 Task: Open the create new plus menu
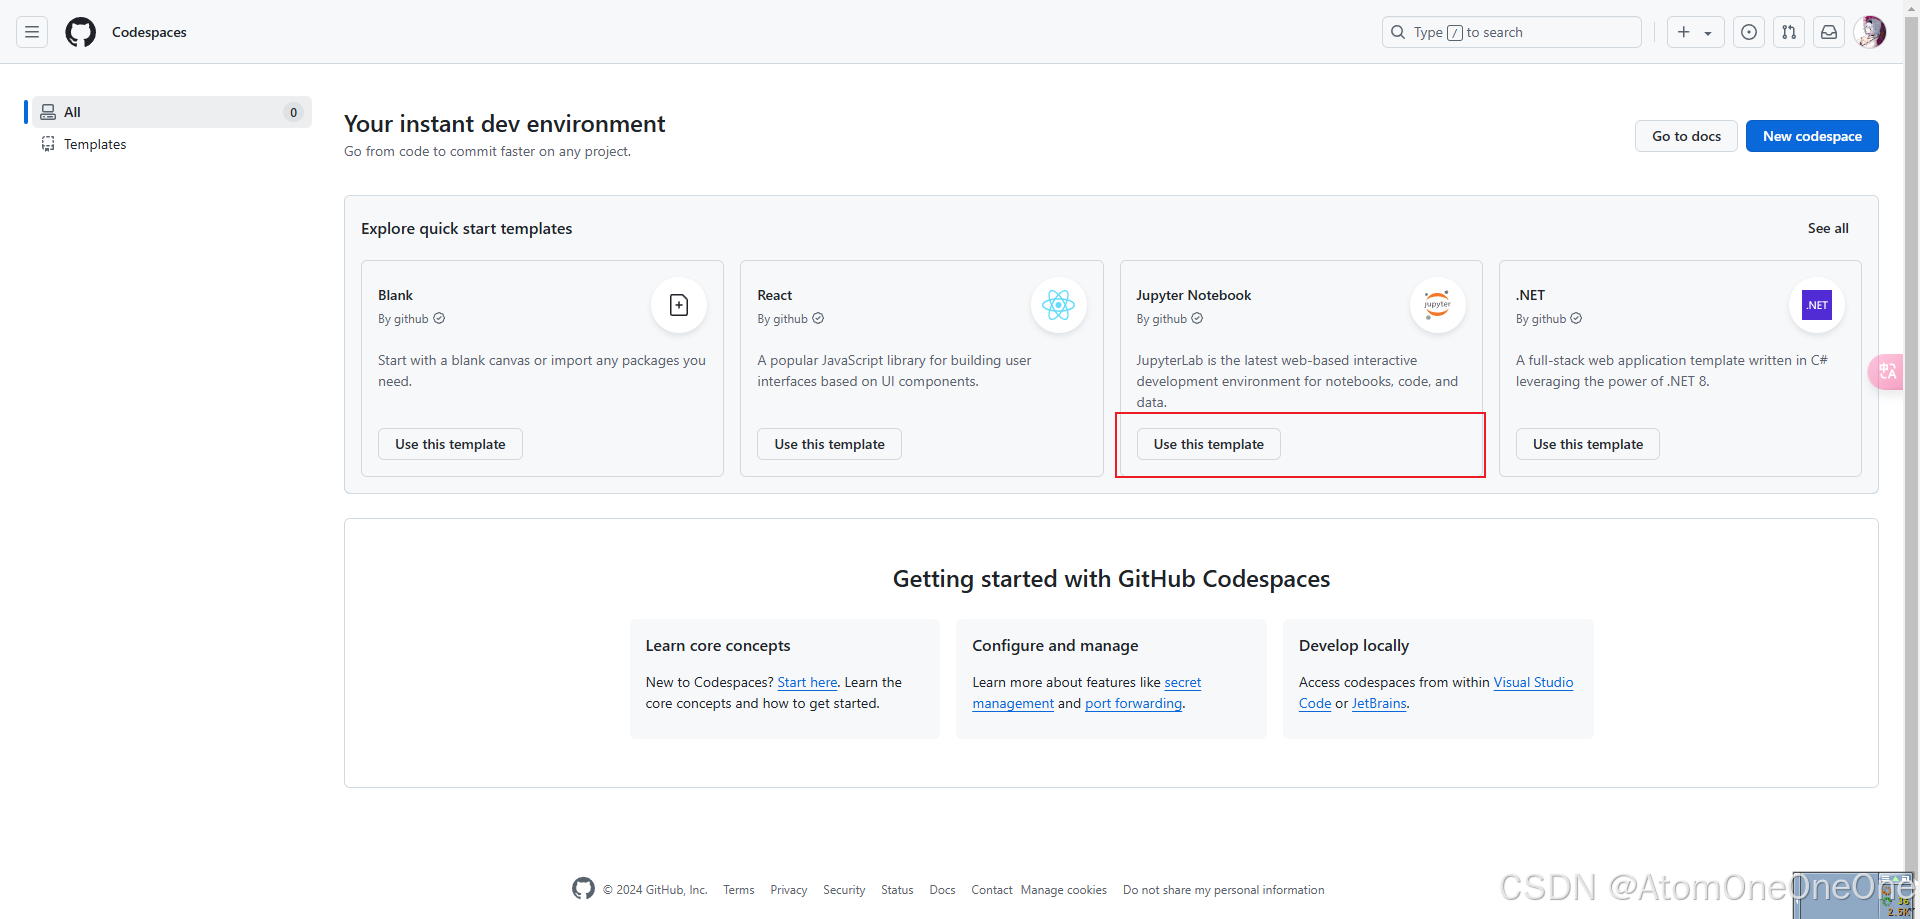[1695, 32]
